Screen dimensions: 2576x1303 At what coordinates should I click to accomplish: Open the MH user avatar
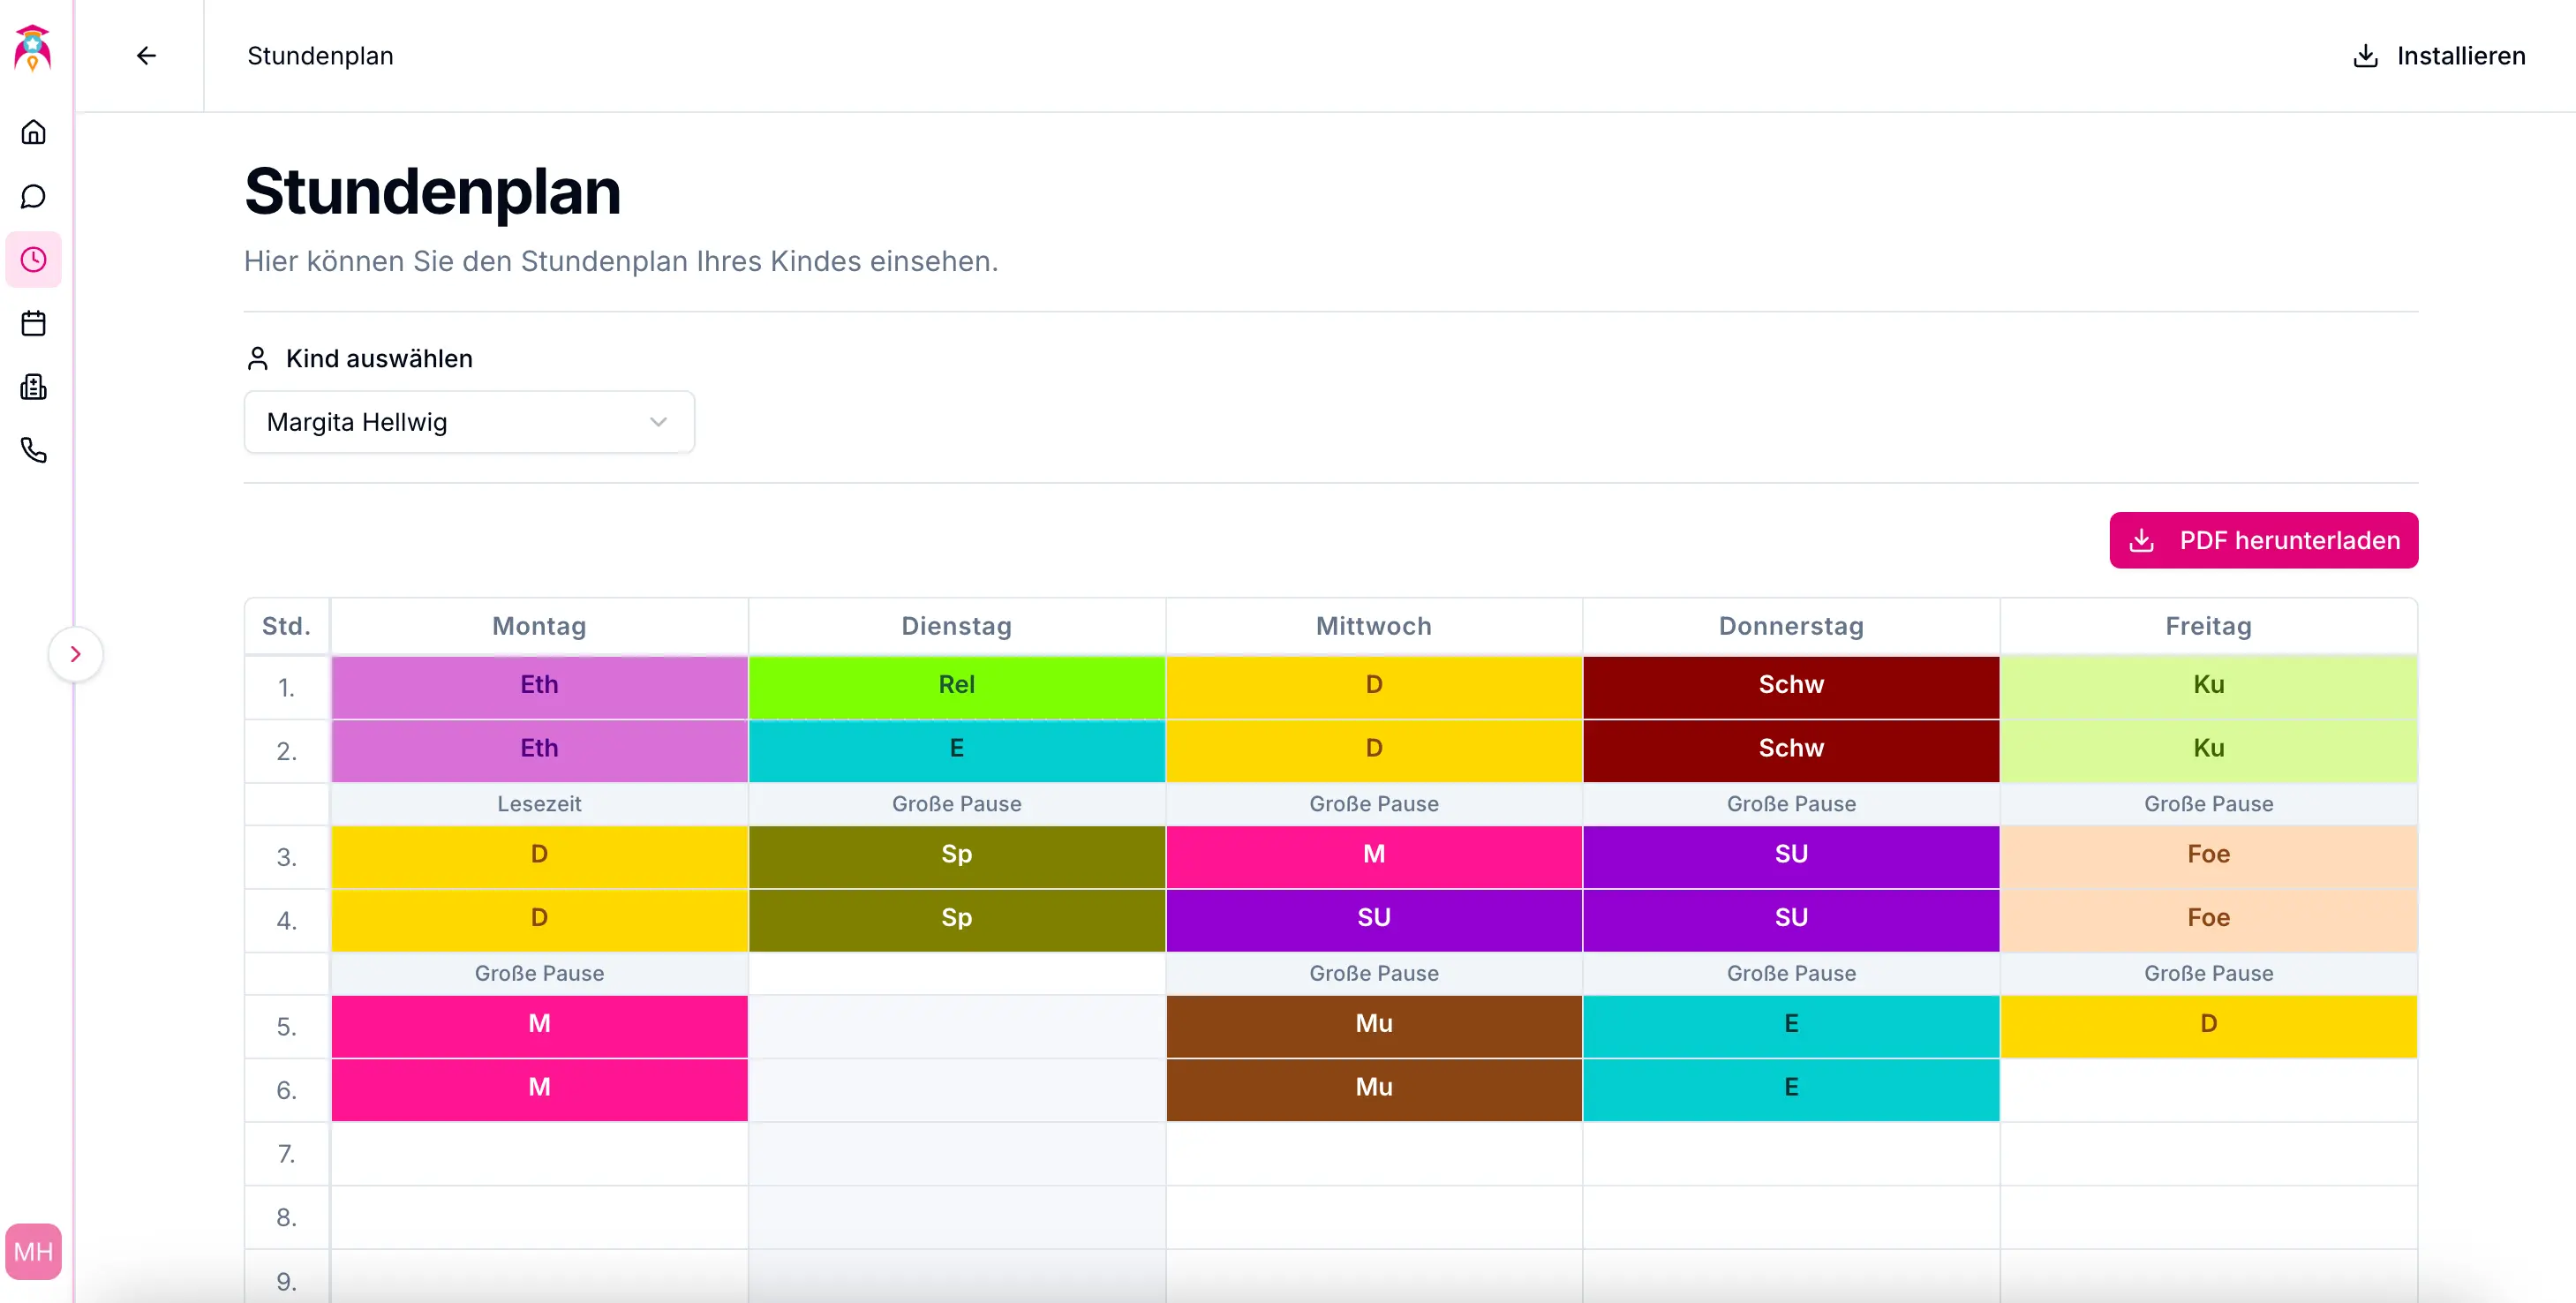(x=33, y=1251)
